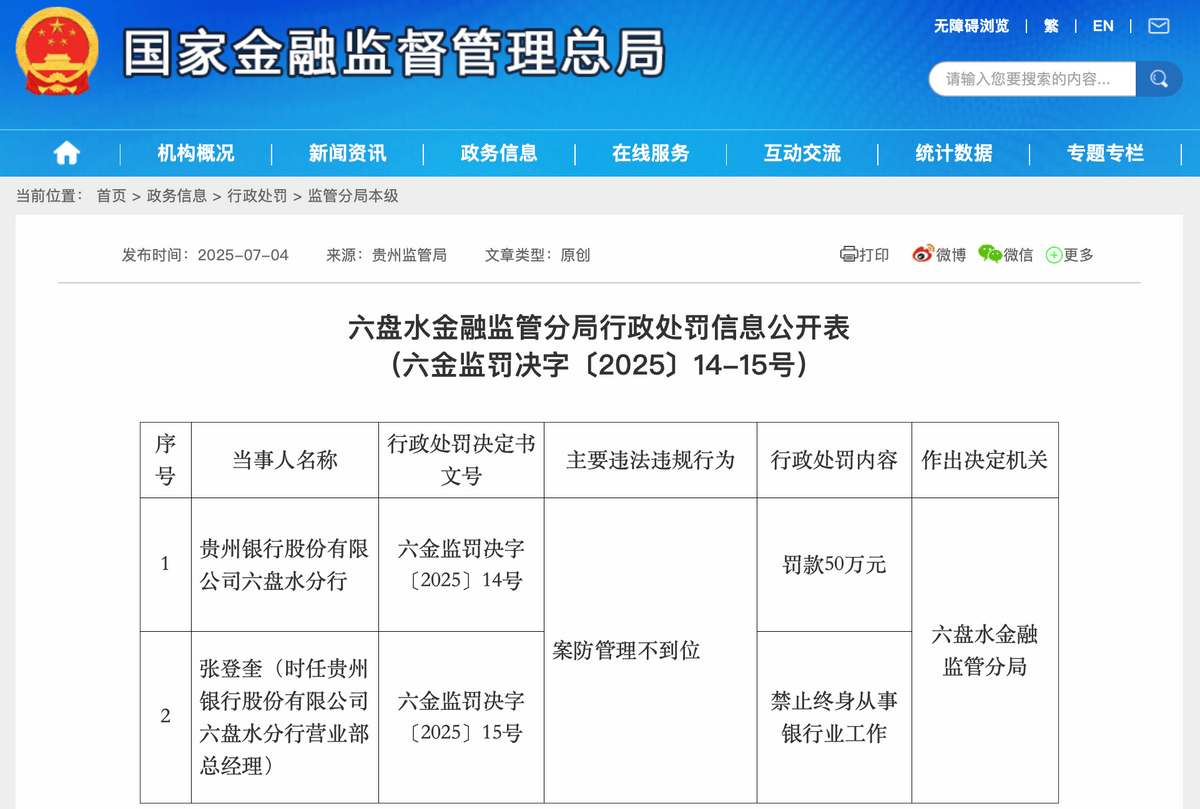Click the cell 贵州银行股份有限公司六盘水分行

click(285, 564)
